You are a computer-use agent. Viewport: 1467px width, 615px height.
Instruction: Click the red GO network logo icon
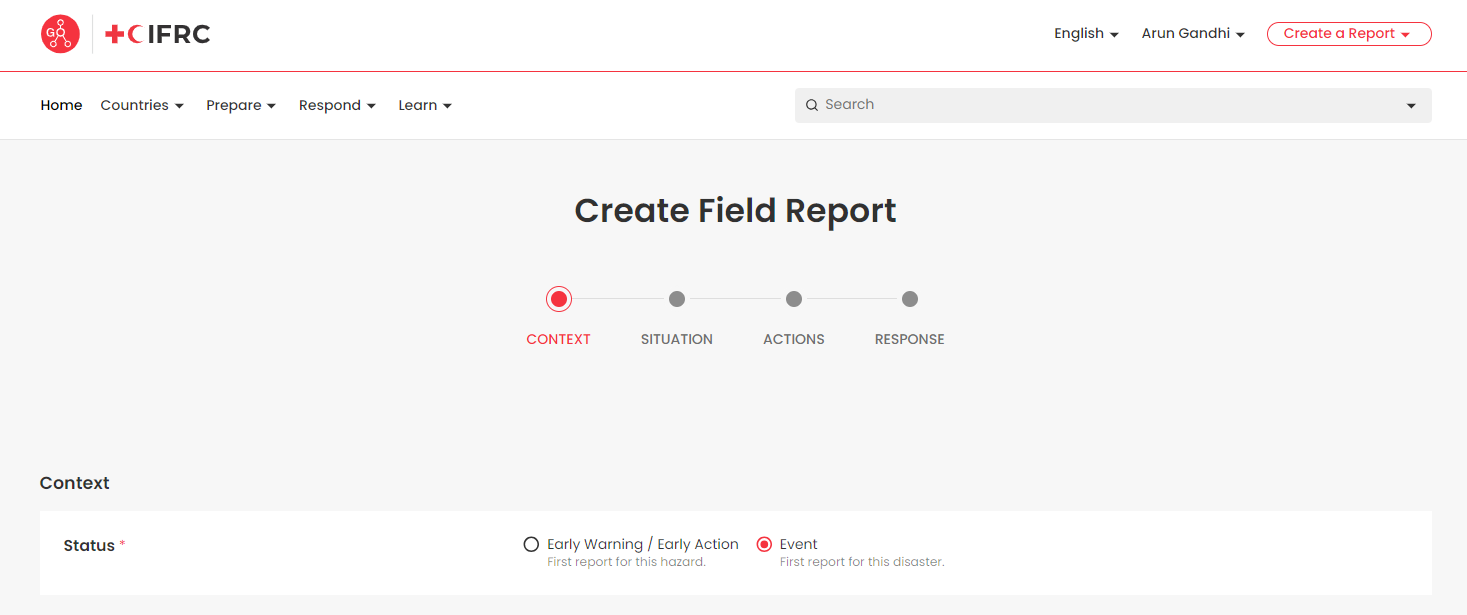[x=60, y=34]
